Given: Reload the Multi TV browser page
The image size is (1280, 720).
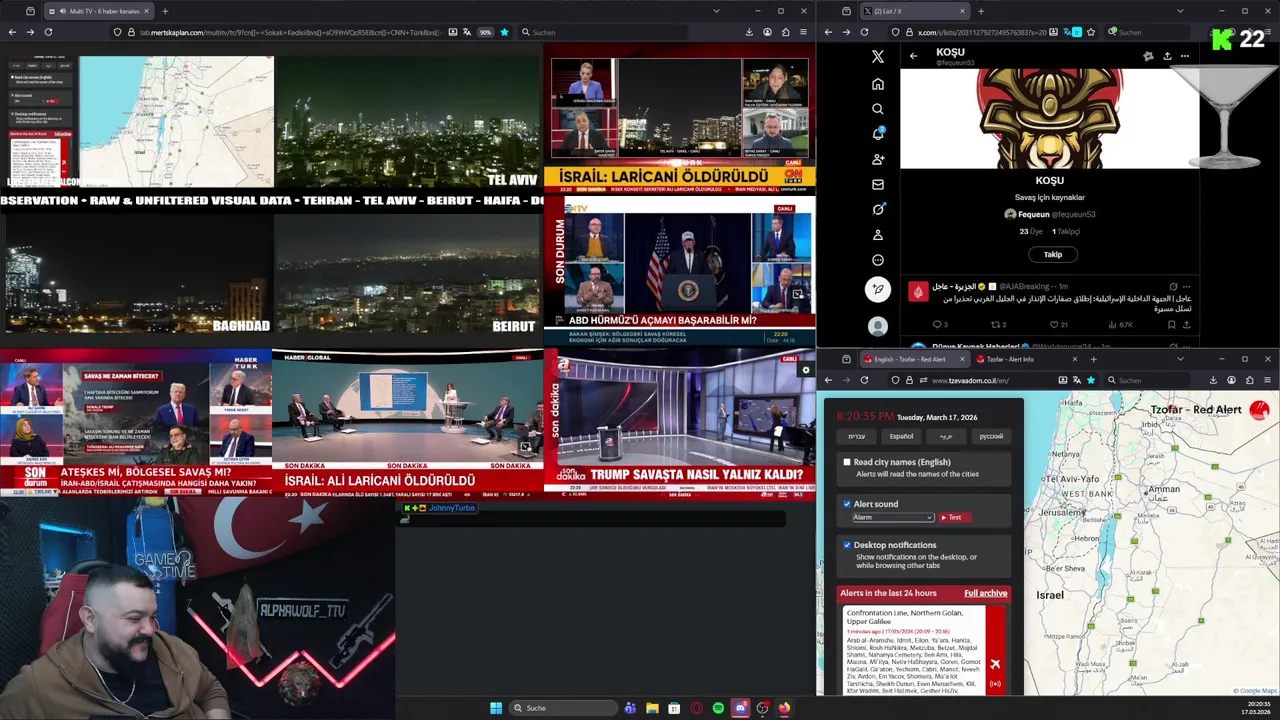Looking at the screenshot, I should (48, 32).
